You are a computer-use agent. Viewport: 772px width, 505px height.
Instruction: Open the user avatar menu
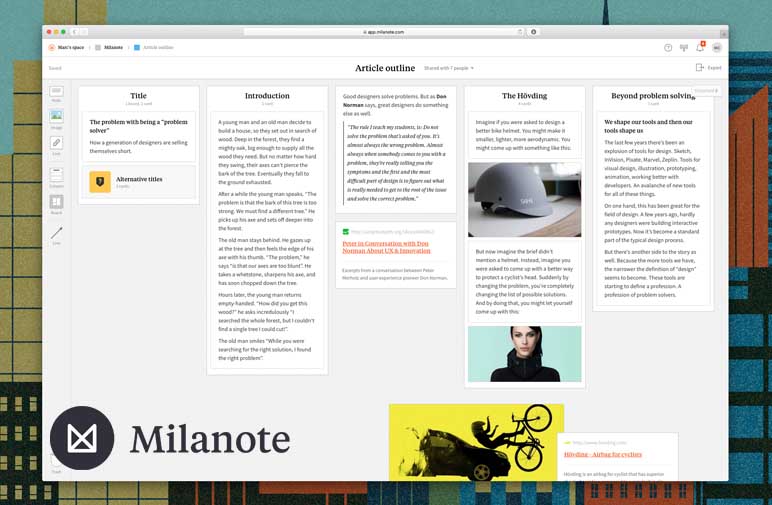tap(717, 48)
